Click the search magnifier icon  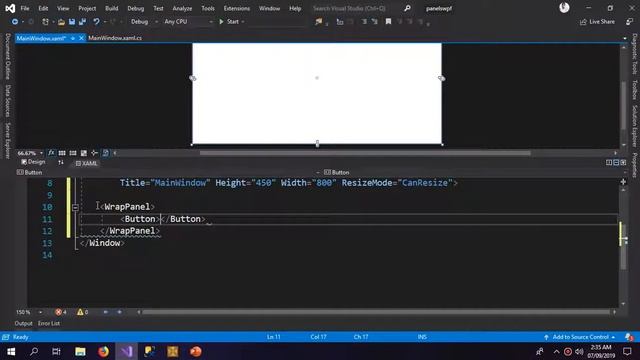coord(407,8)
